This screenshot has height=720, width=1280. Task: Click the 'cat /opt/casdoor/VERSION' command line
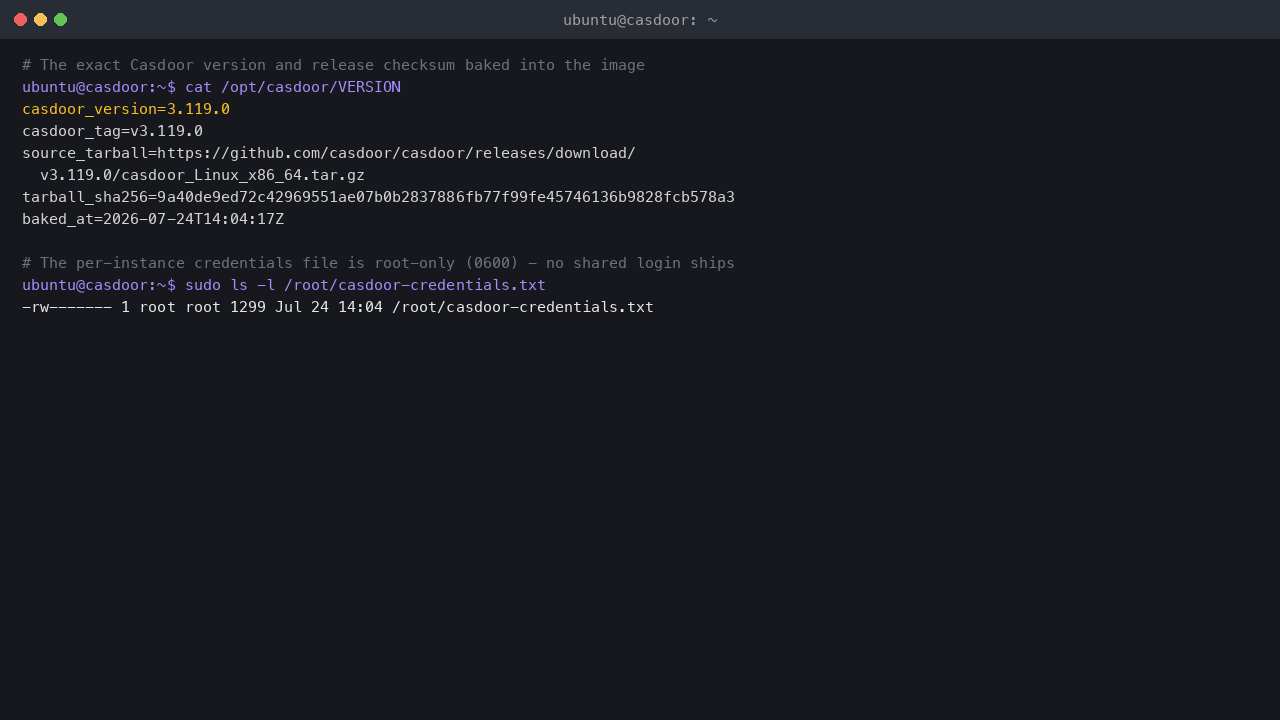[x=211, y=87]
